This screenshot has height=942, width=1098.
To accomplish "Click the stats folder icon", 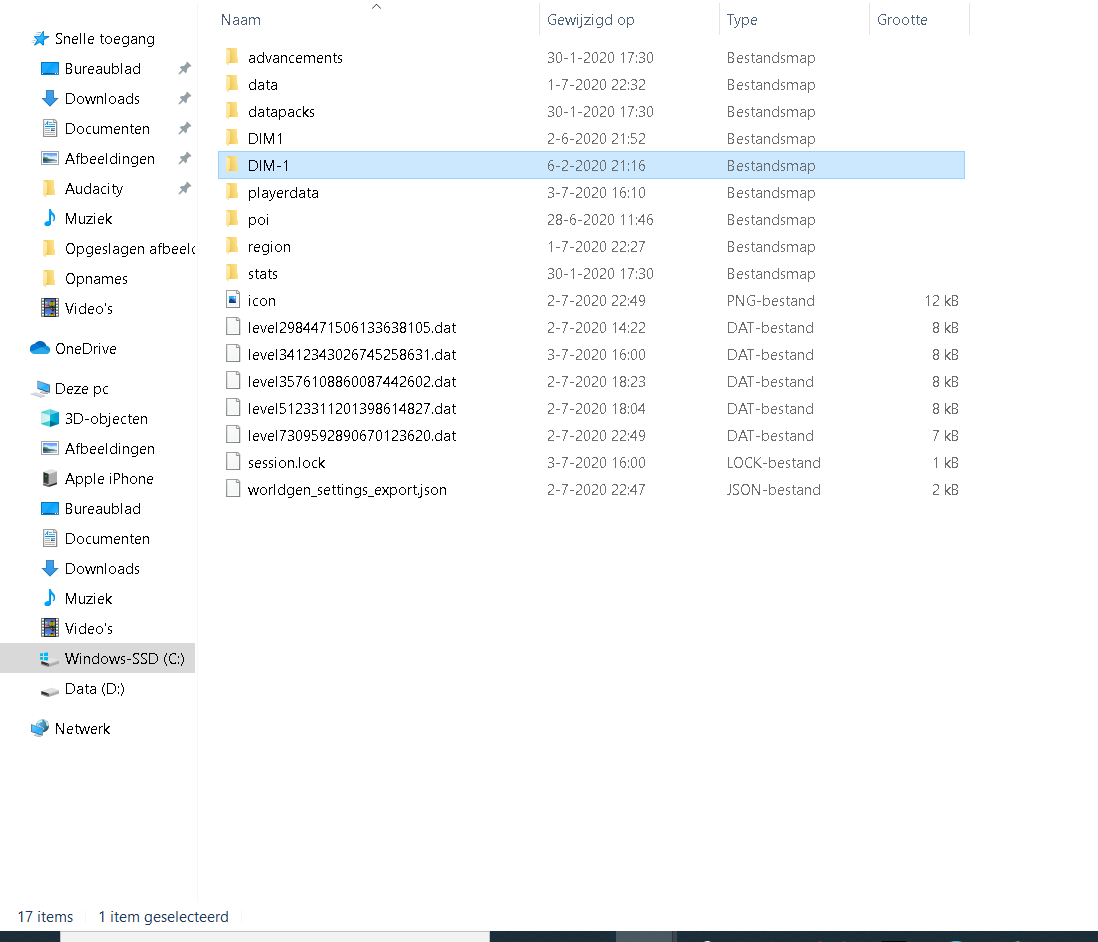I will [x=232, y=273].
